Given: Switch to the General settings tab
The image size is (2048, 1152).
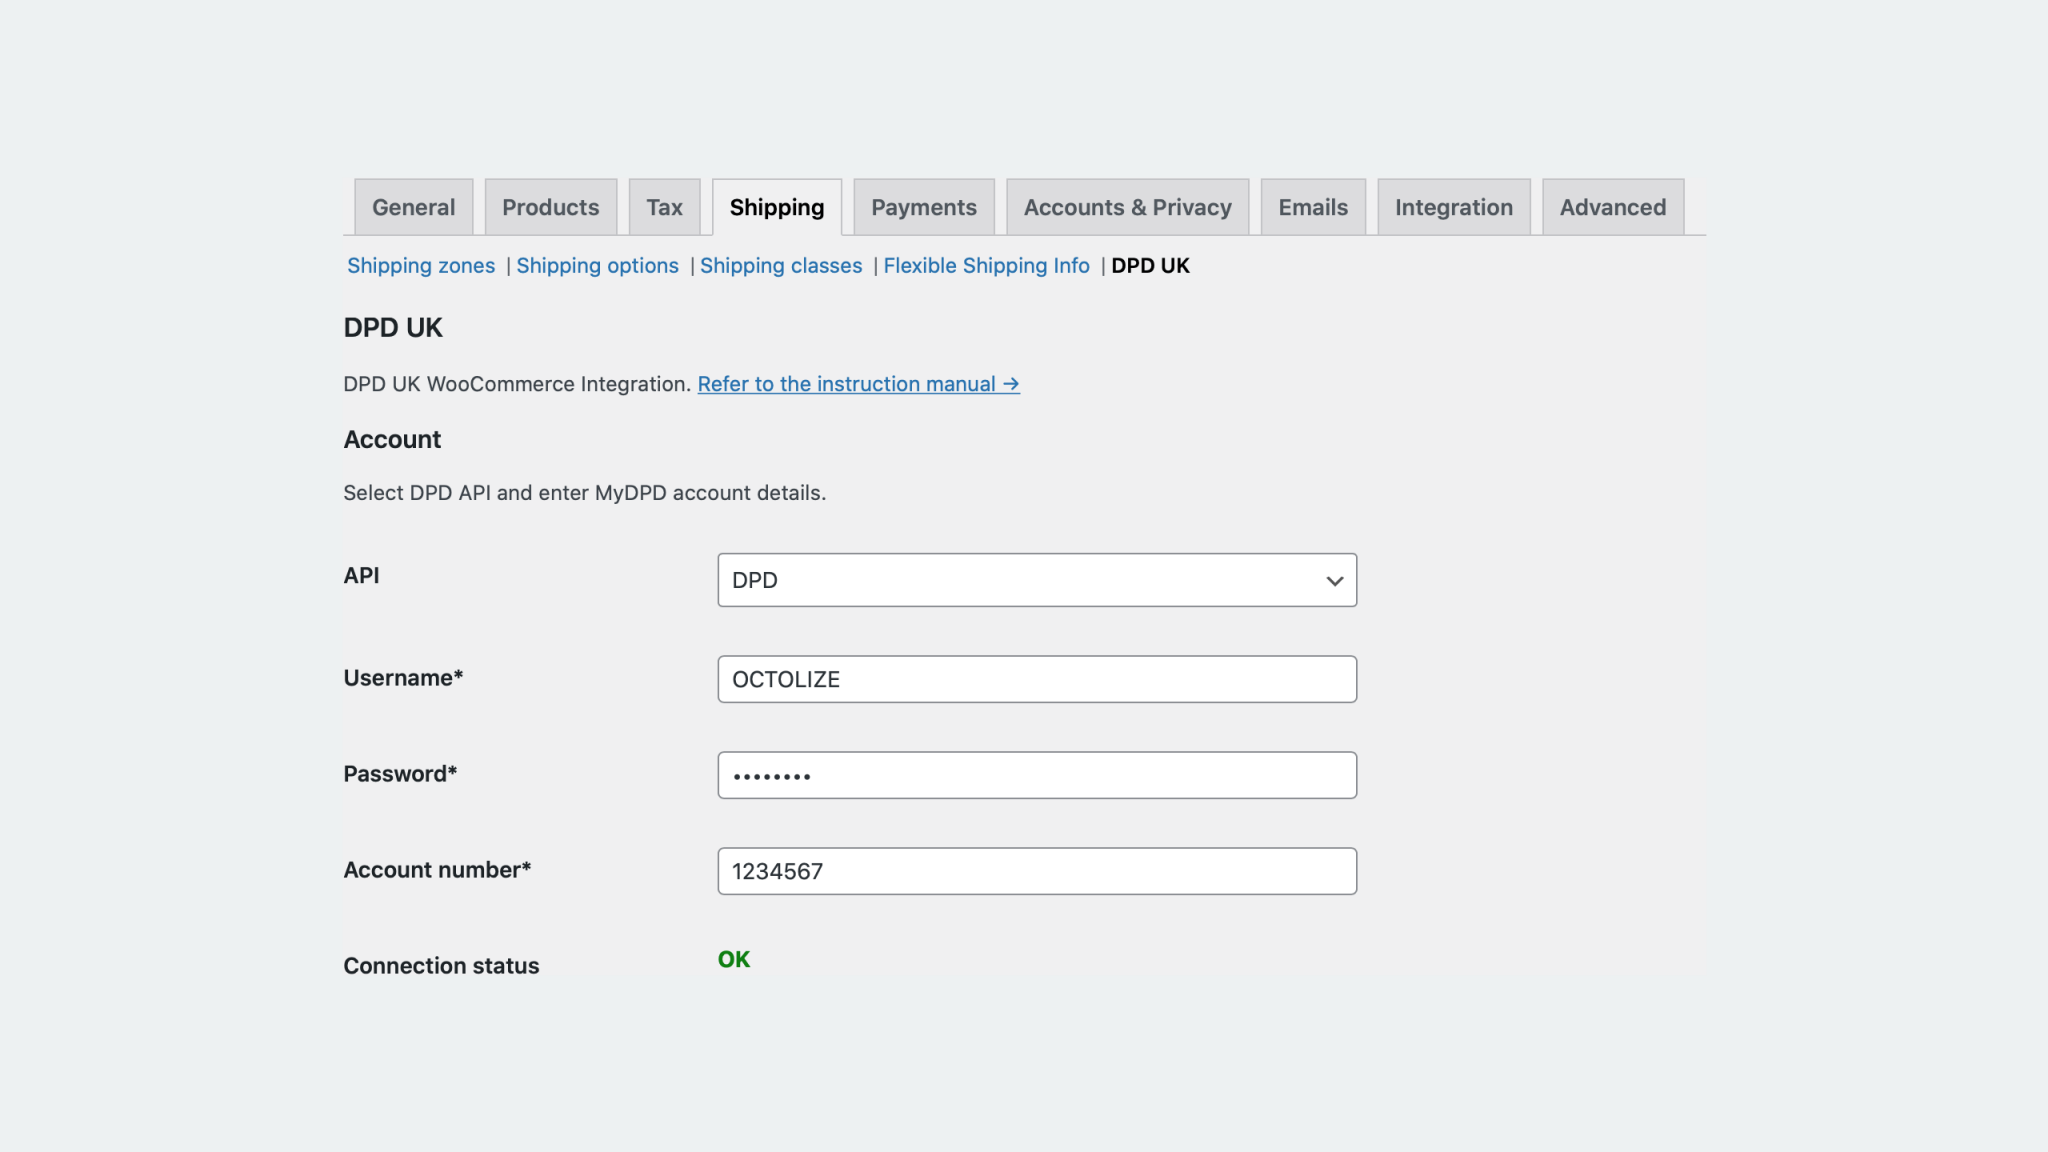Looking at the screenshot, I should (413, 207).
